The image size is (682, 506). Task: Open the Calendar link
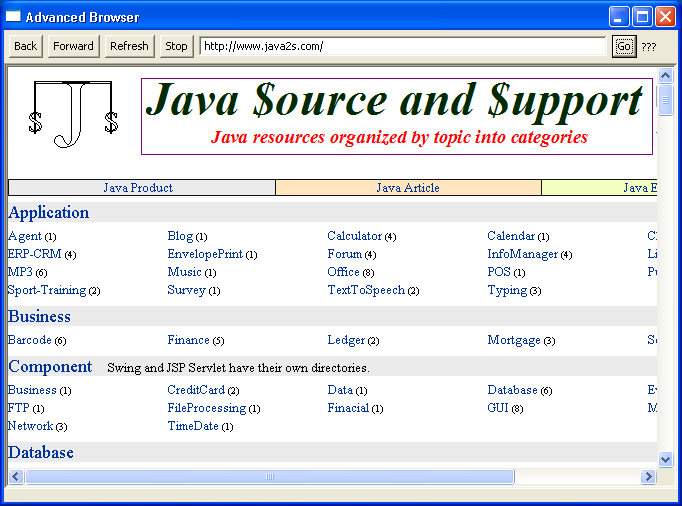pyautogui.click(x=511, y=236)
